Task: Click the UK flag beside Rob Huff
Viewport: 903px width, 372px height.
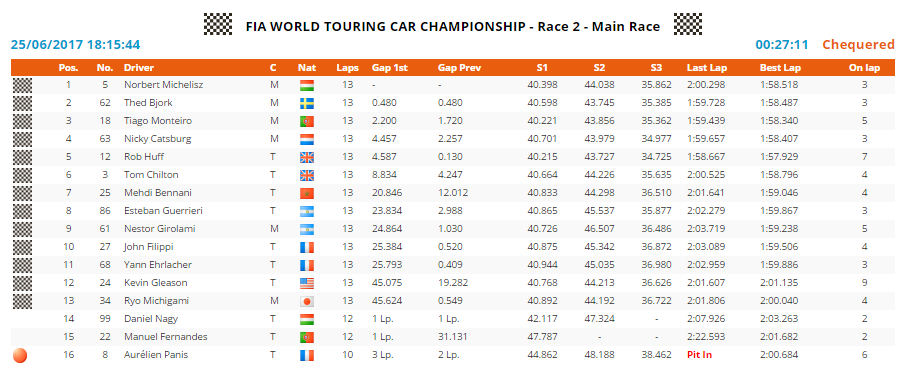Action: click(306, 157)
